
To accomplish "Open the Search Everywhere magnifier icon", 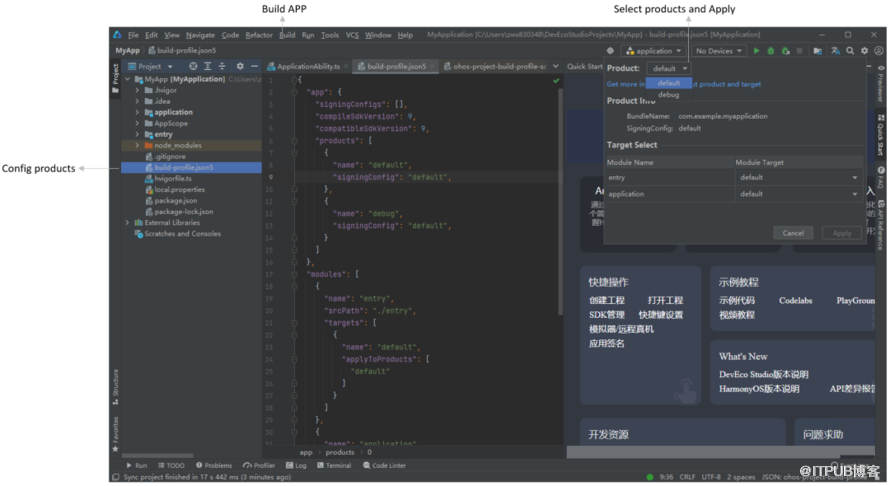I will point(850,51).
